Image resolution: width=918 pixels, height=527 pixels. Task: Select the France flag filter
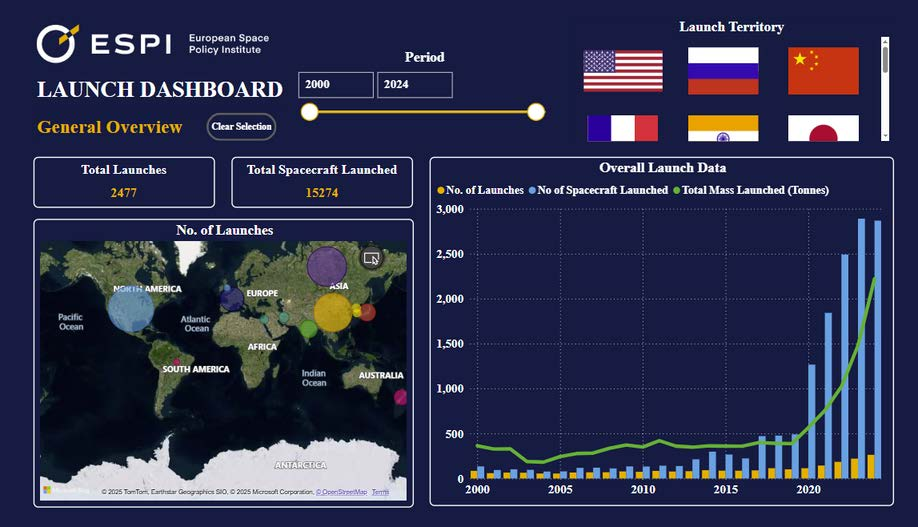point(622,128)
